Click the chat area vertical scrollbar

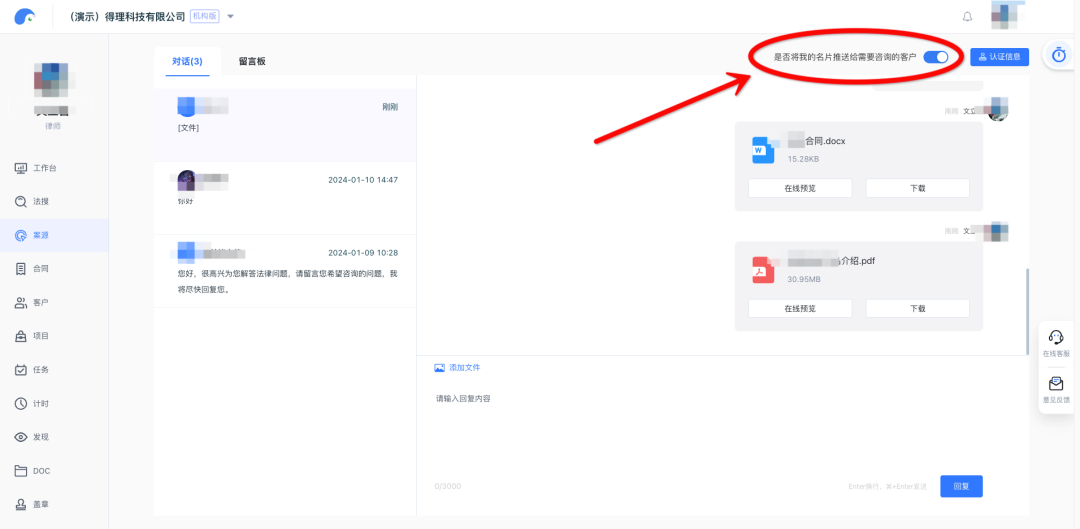coord(1027,310)
